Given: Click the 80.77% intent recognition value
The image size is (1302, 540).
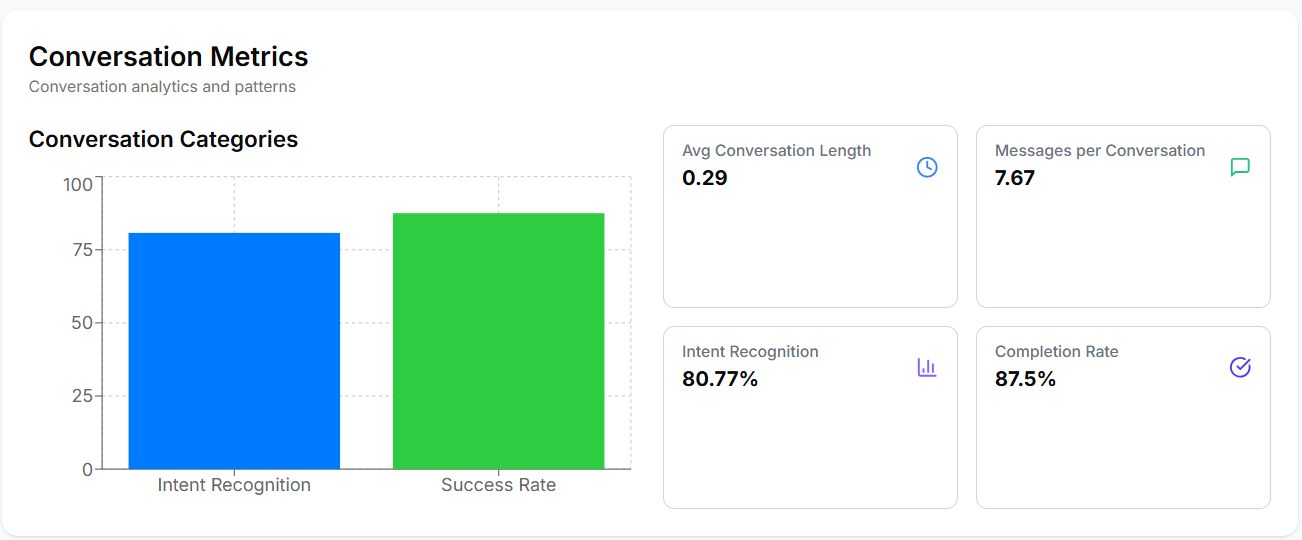Looking at the screenshot, I should click(720, 379).
